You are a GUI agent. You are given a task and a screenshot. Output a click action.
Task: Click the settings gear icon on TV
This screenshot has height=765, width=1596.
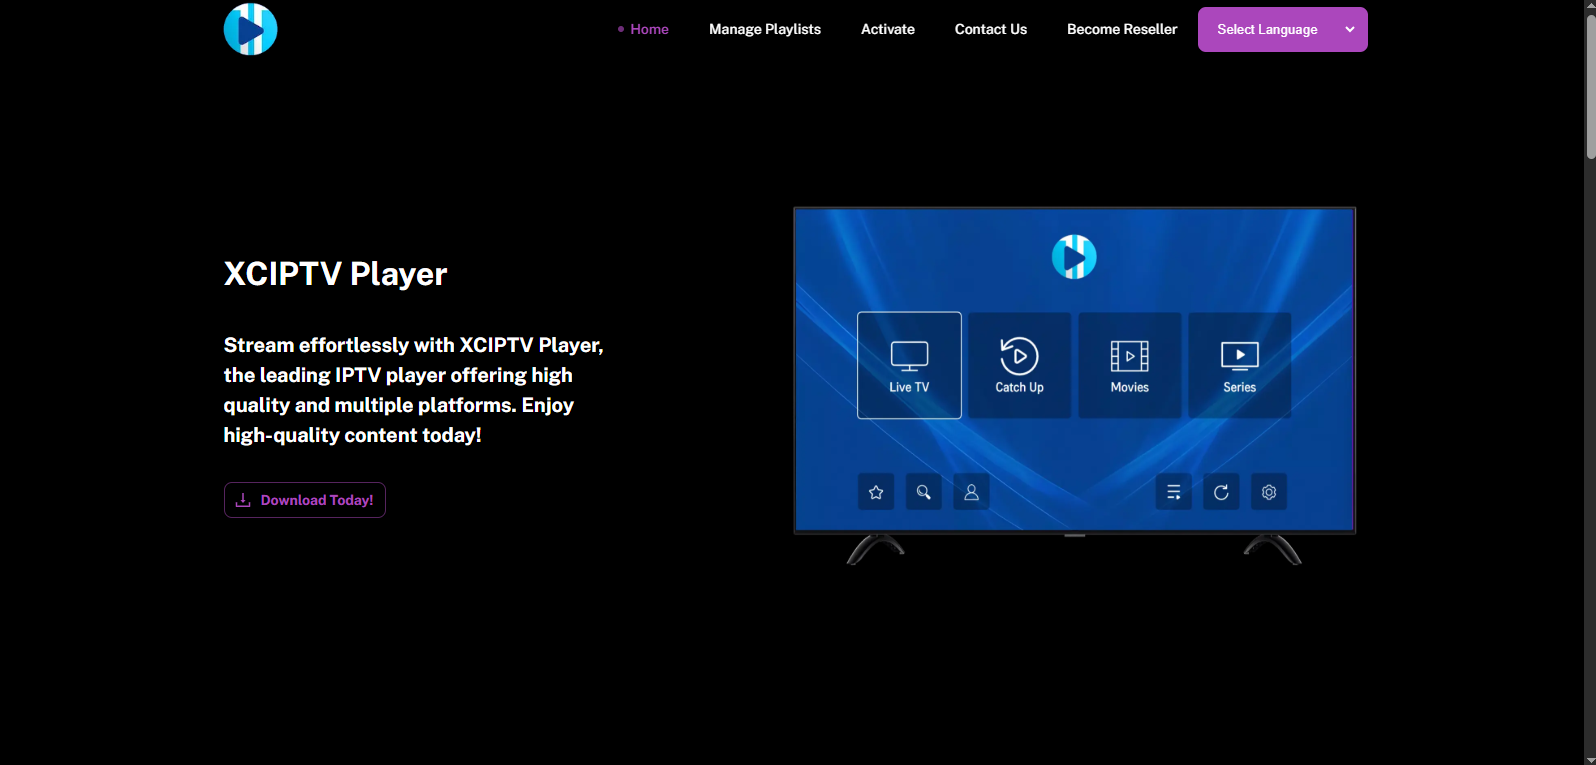coord(1269,492)
